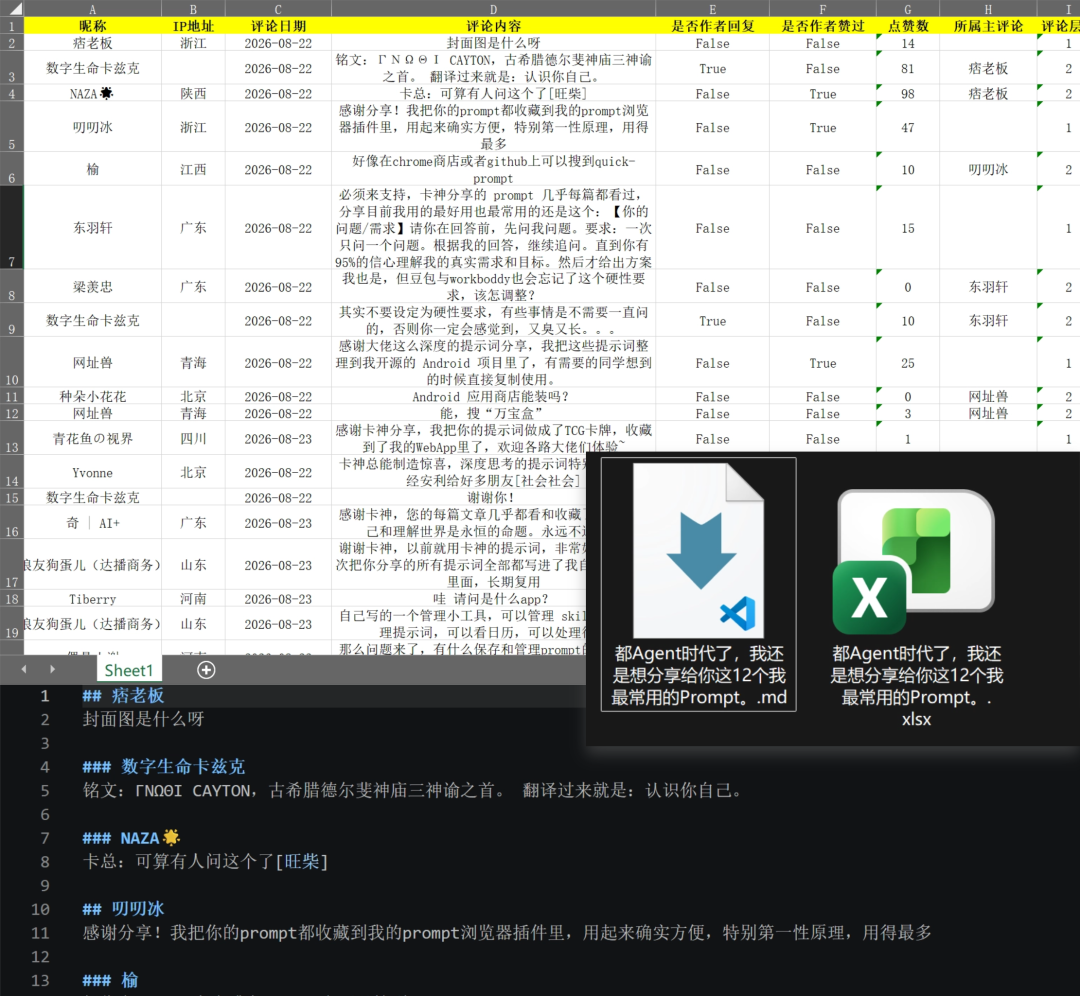
Task: Add a new sheet with plus icon
Action: click(x=206, y=670)
